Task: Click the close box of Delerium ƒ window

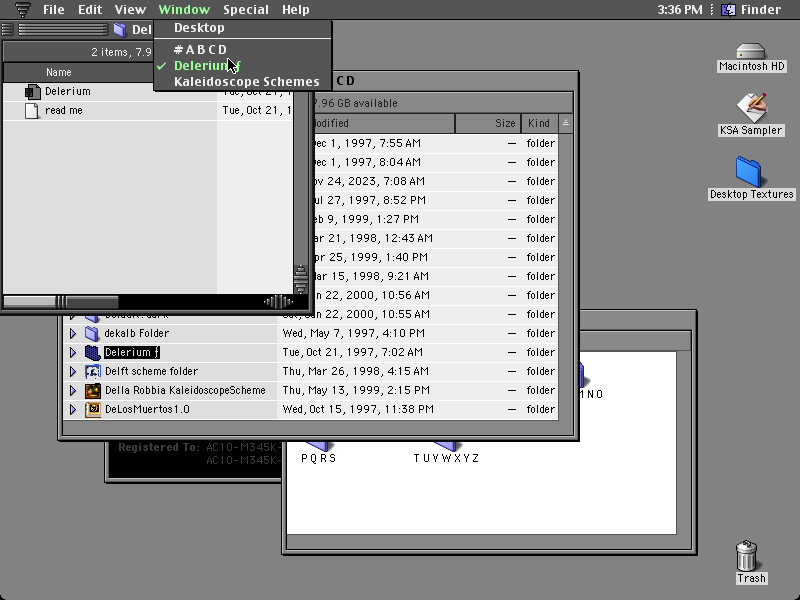Action: (8, 30)
